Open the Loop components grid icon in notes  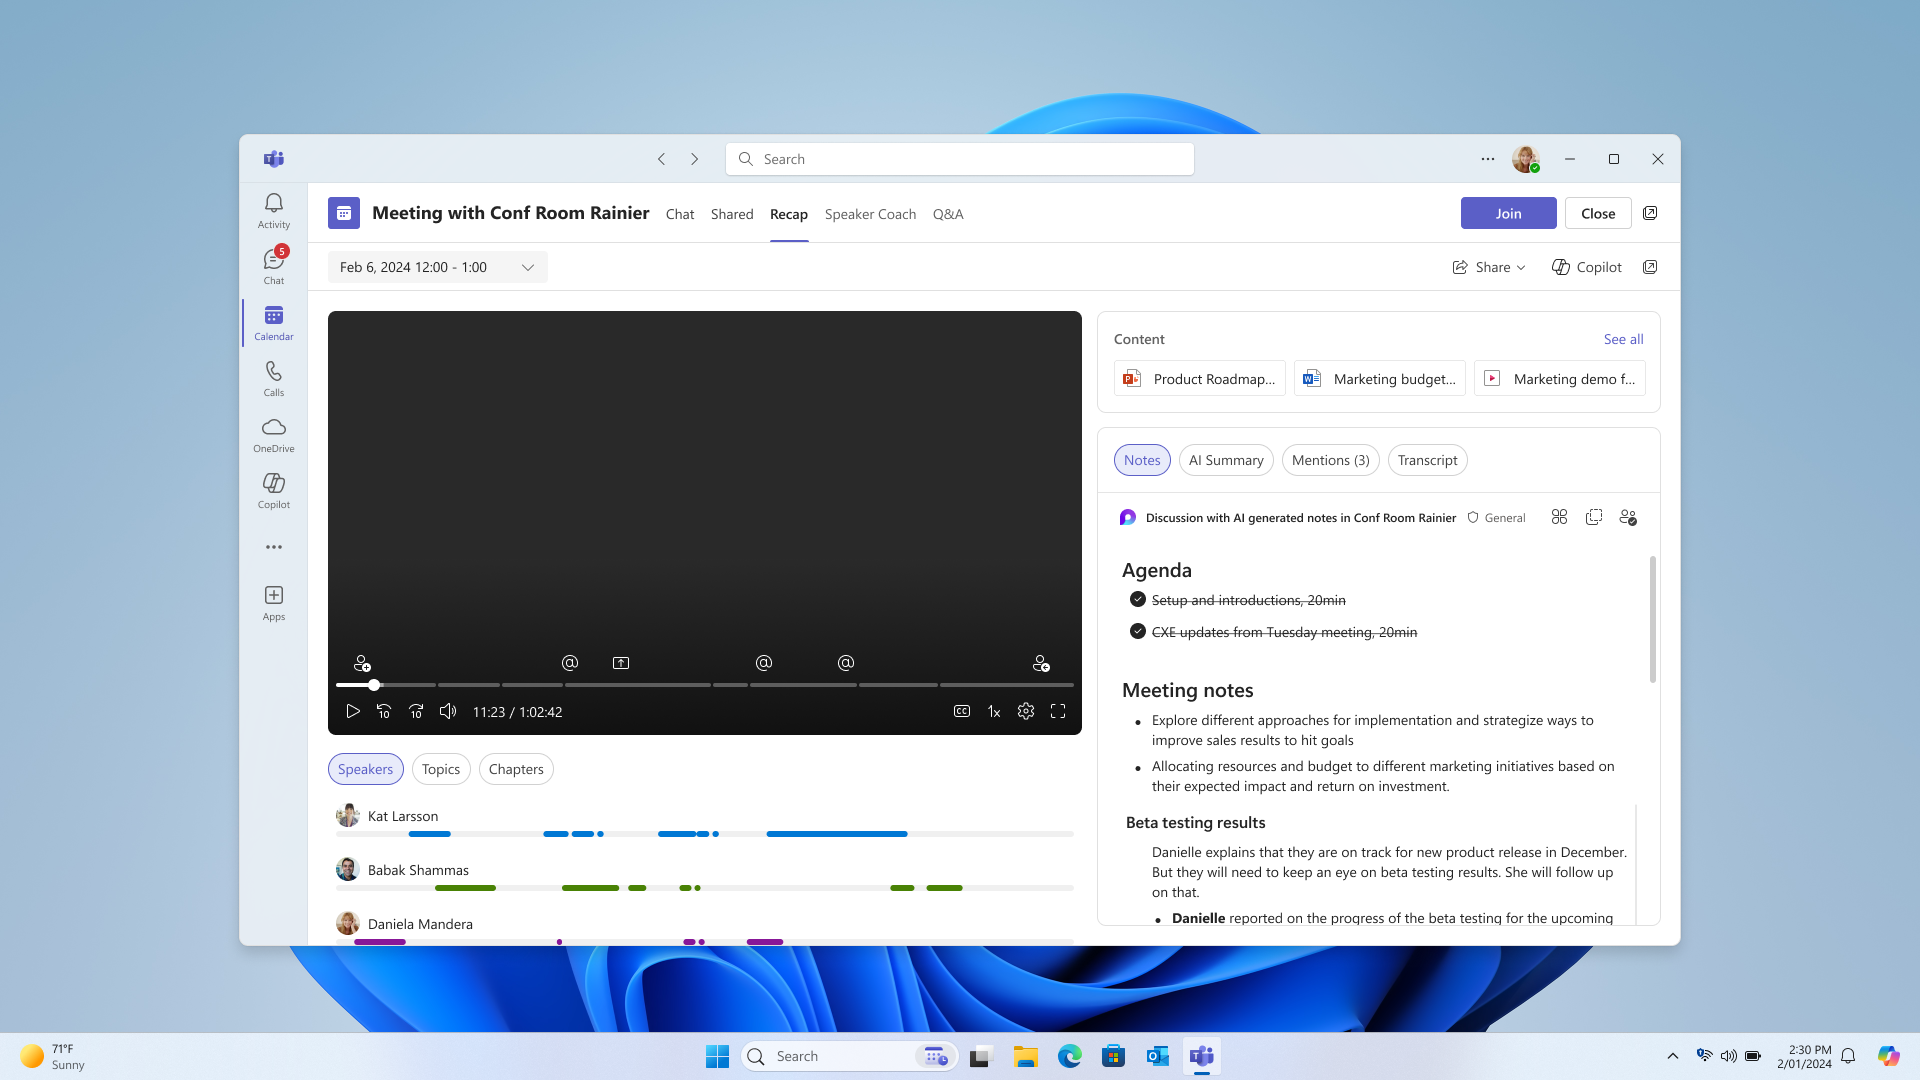(1559, 517)
